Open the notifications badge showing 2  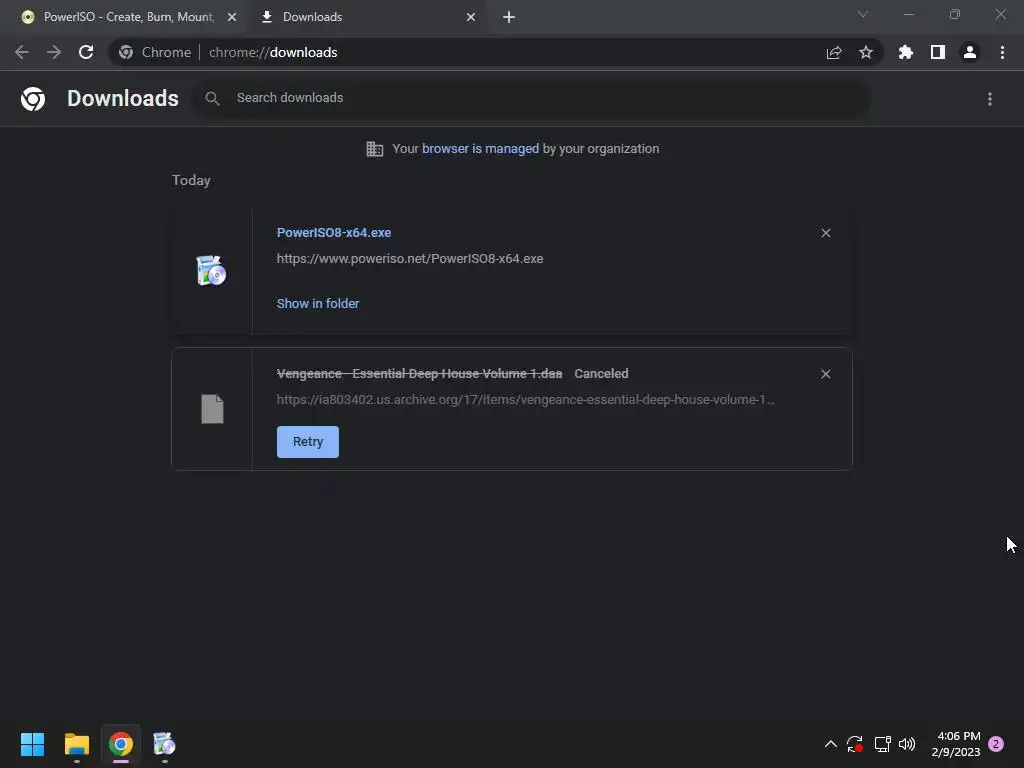(x=996, y=744)
